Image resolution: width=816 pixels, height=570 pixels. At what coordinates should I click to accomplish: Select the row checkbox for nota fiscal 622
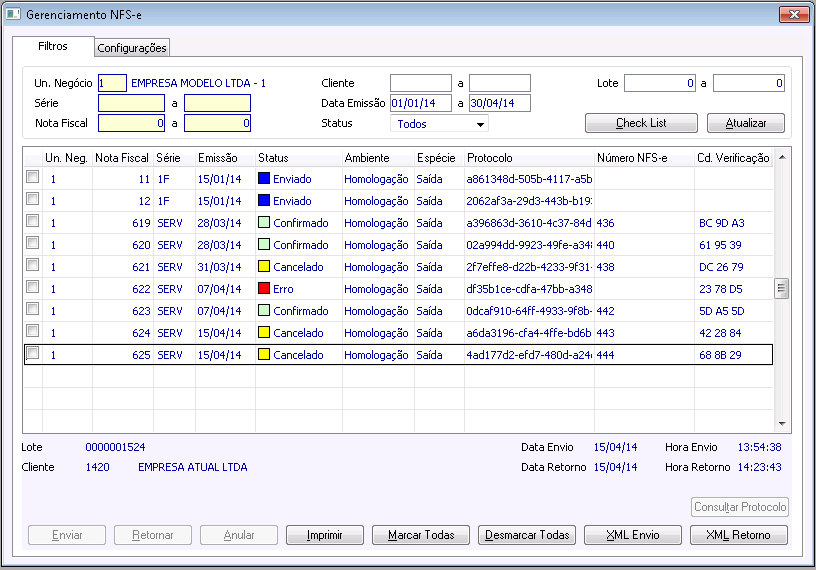tap(32, 287)
